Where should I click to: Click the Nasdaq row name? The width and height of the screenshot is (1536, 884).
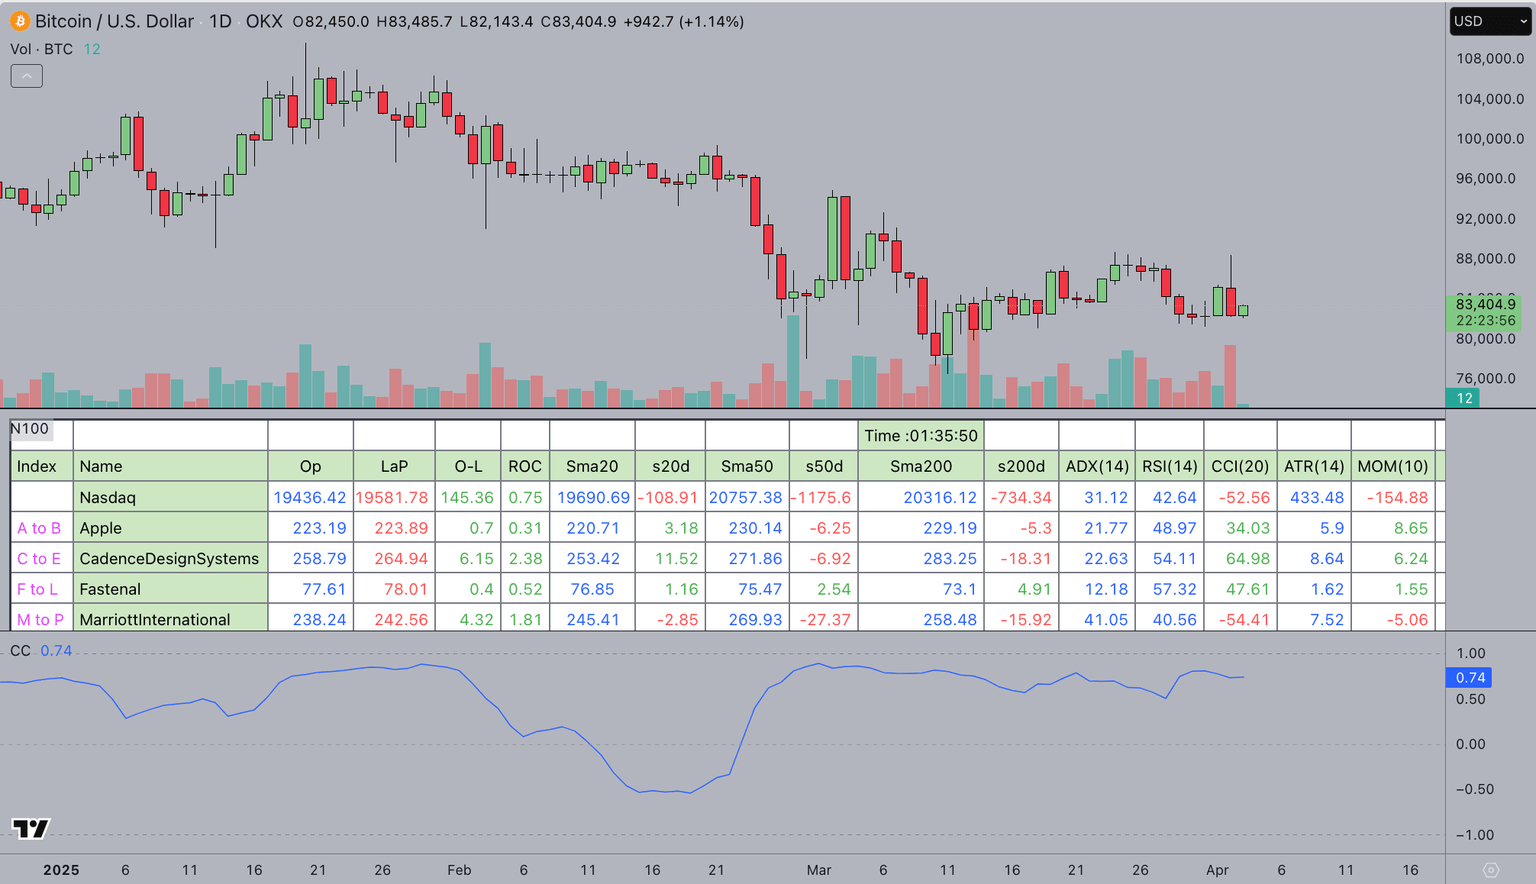(110, 497)
